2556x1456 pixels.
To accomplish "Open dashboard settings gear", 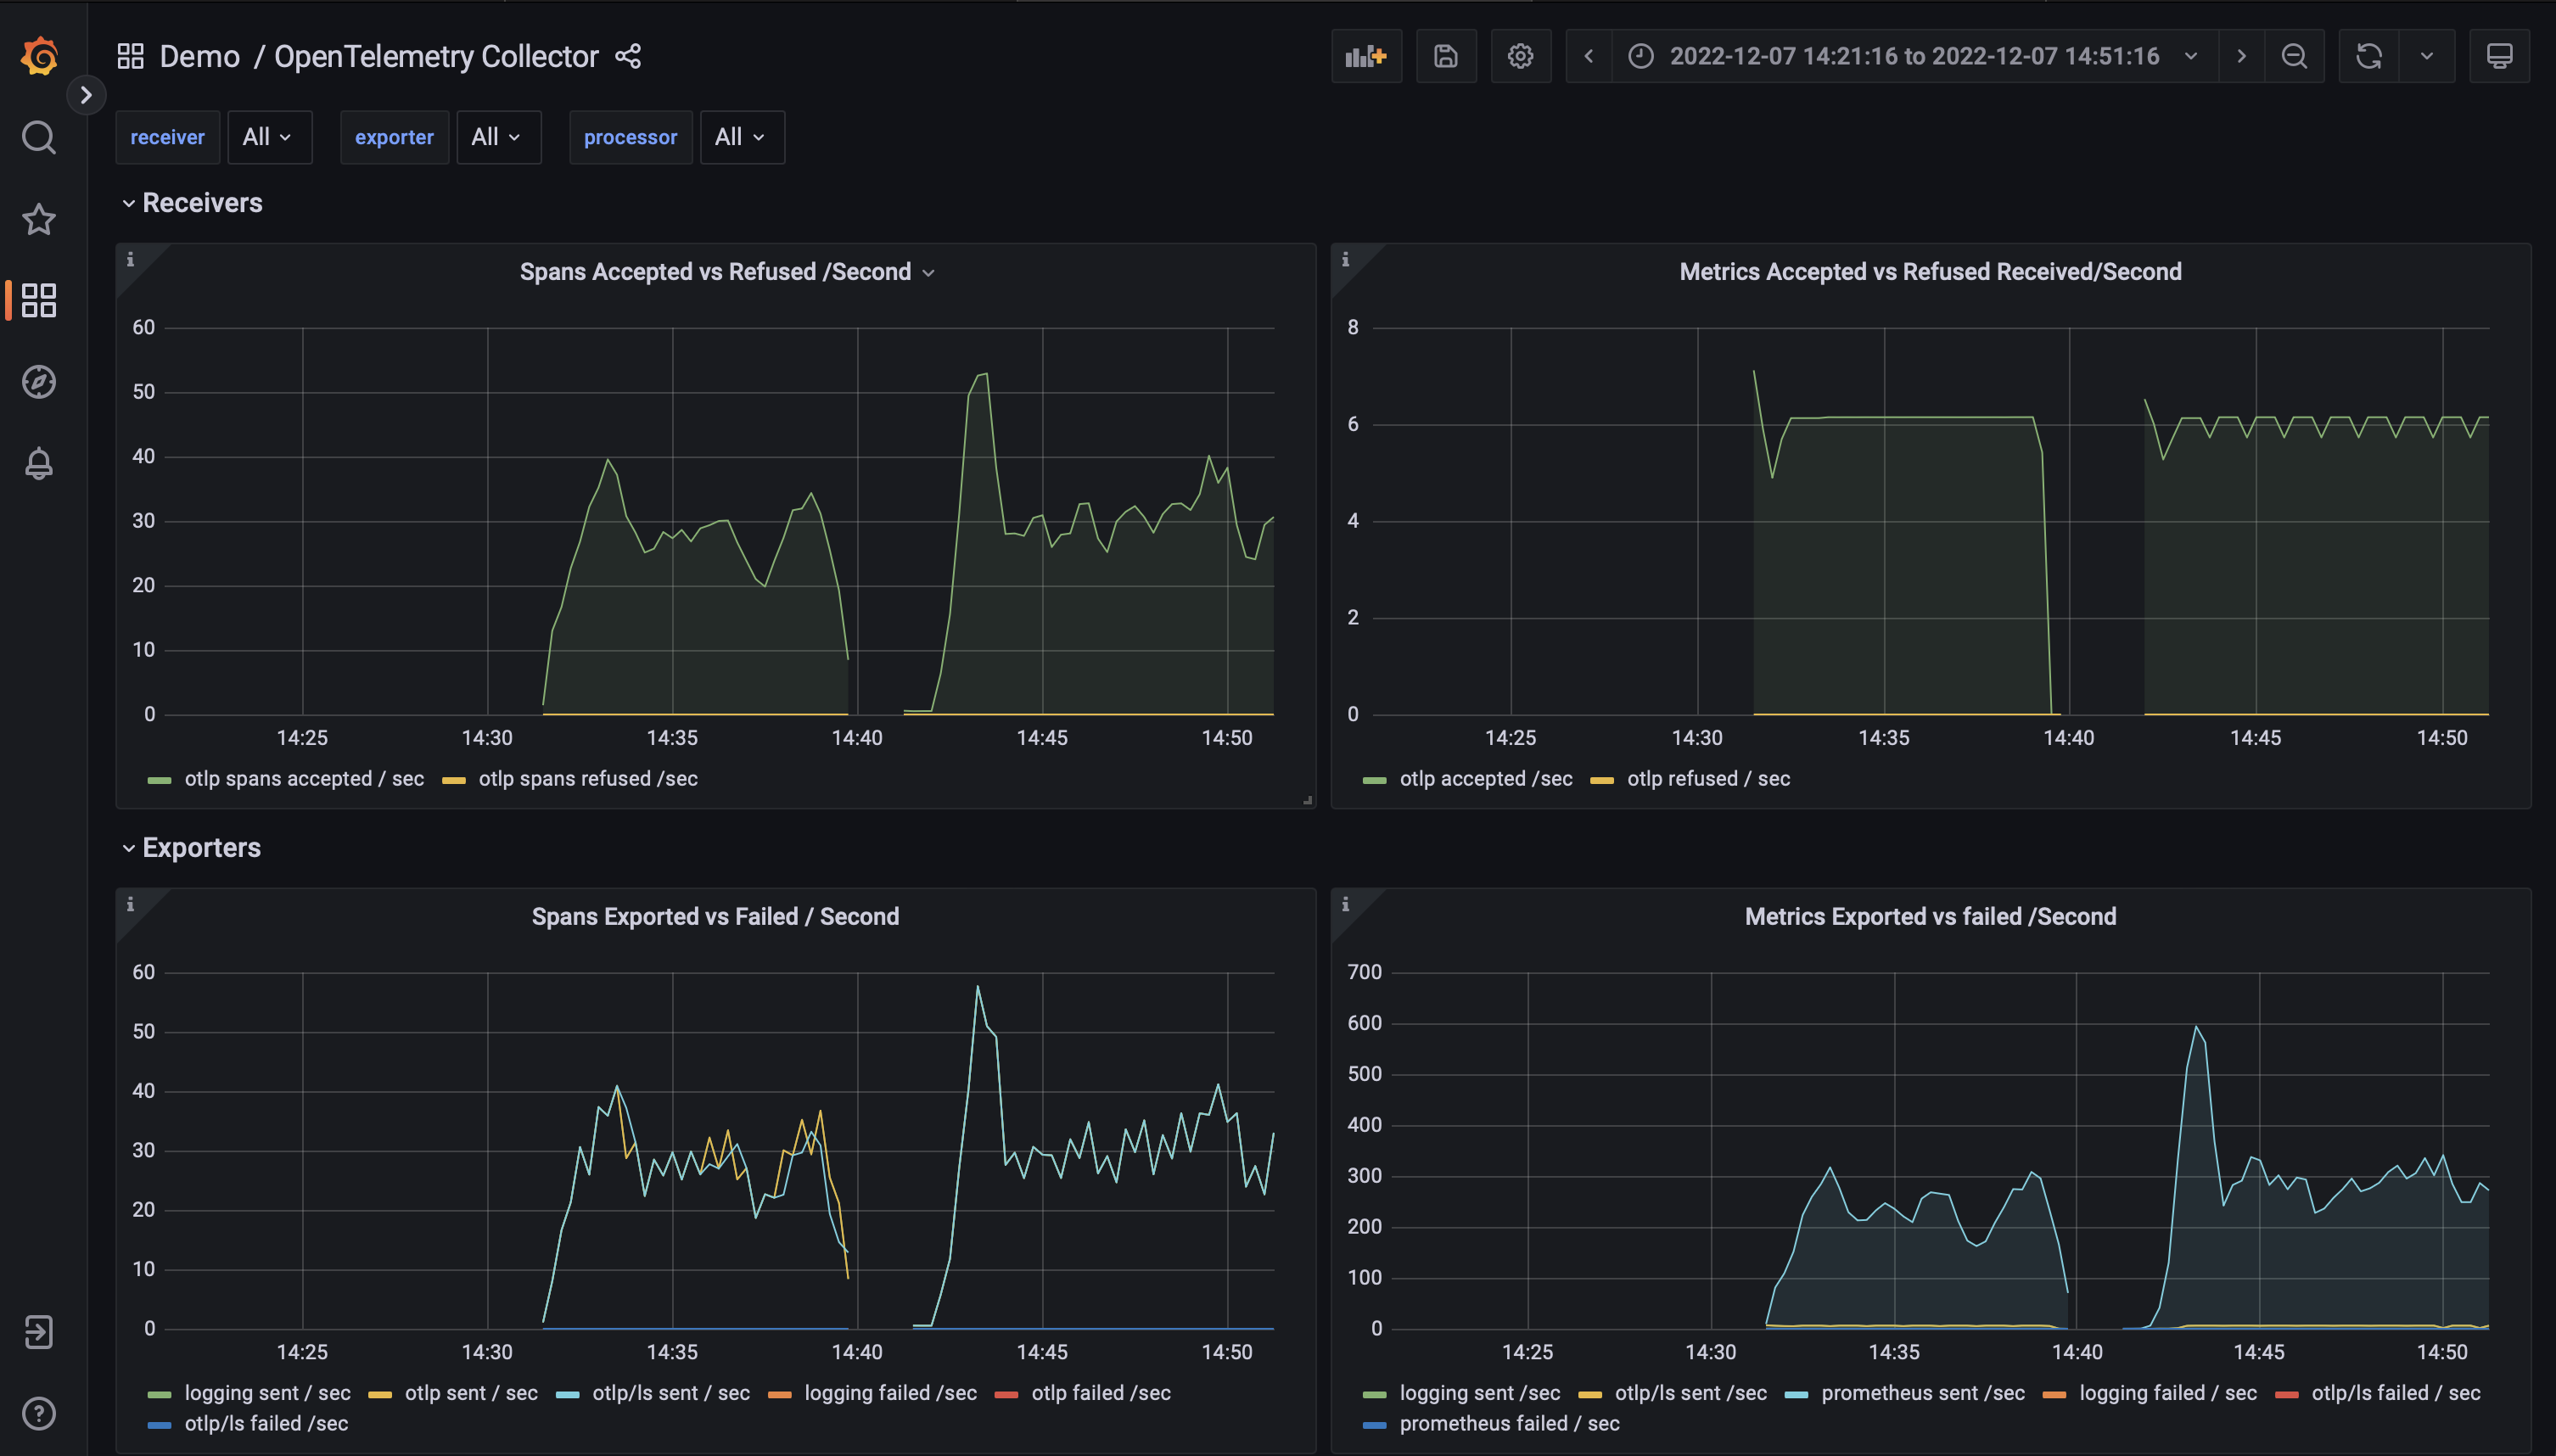I will (1520, 56).
